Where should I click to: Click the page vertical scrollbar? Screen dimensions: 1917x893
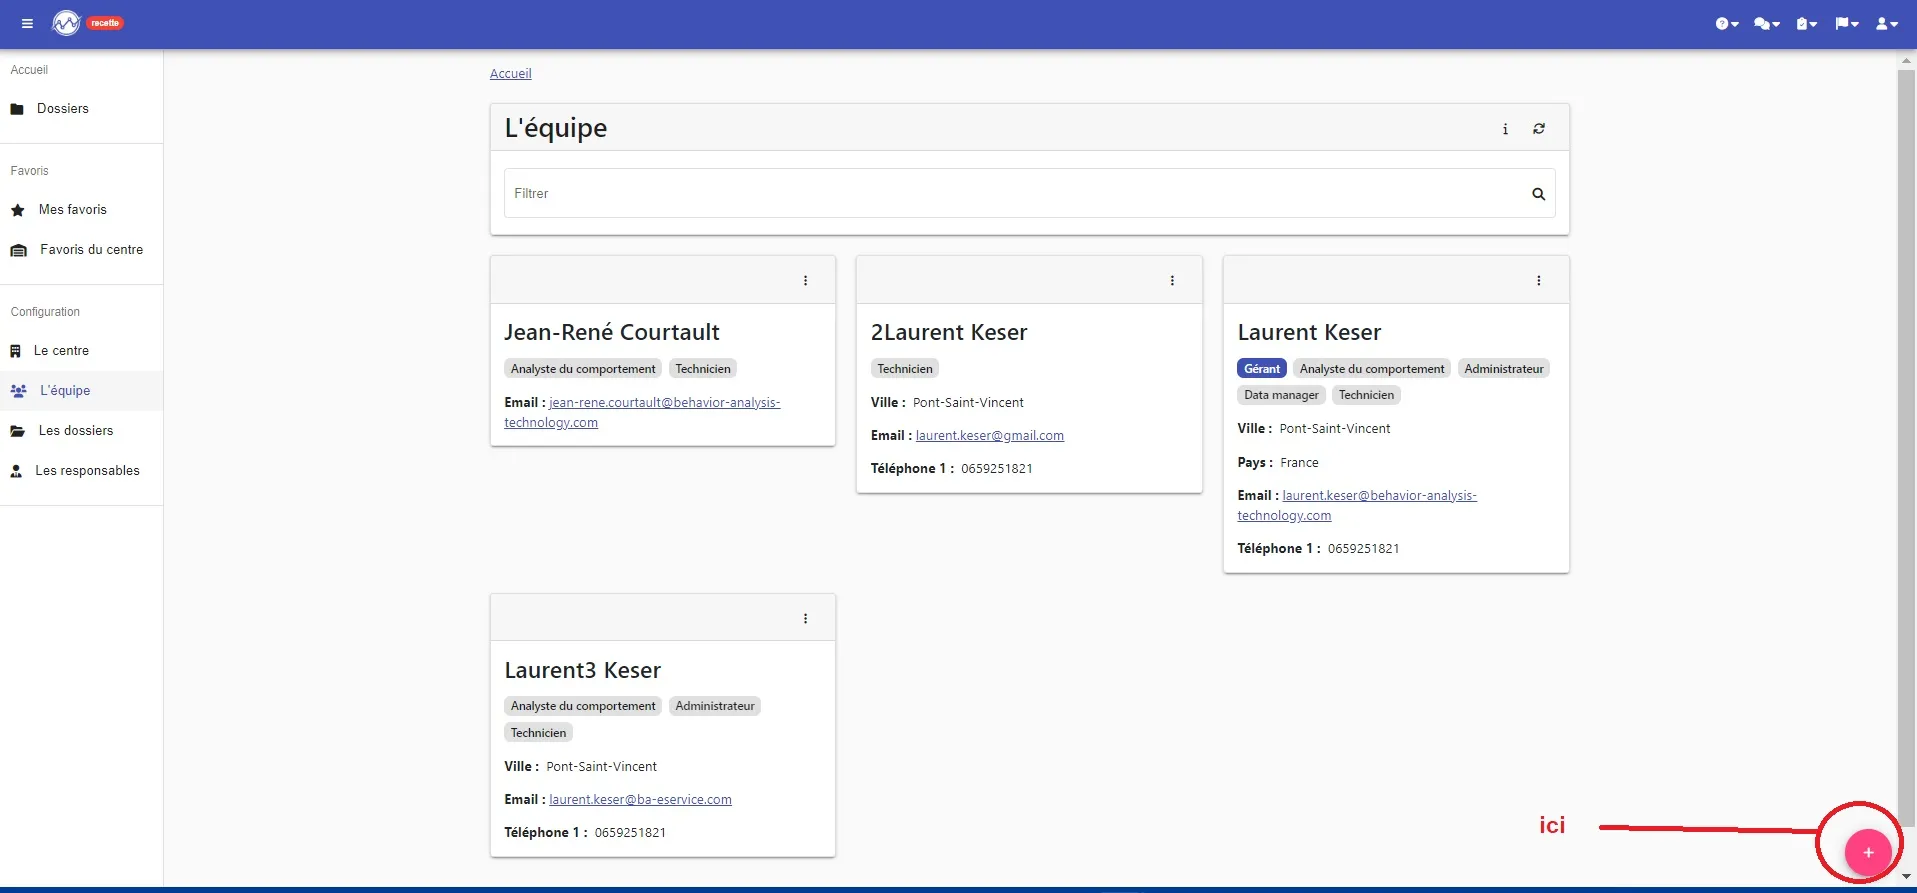pyautogui.click(x=1906, y=440)
